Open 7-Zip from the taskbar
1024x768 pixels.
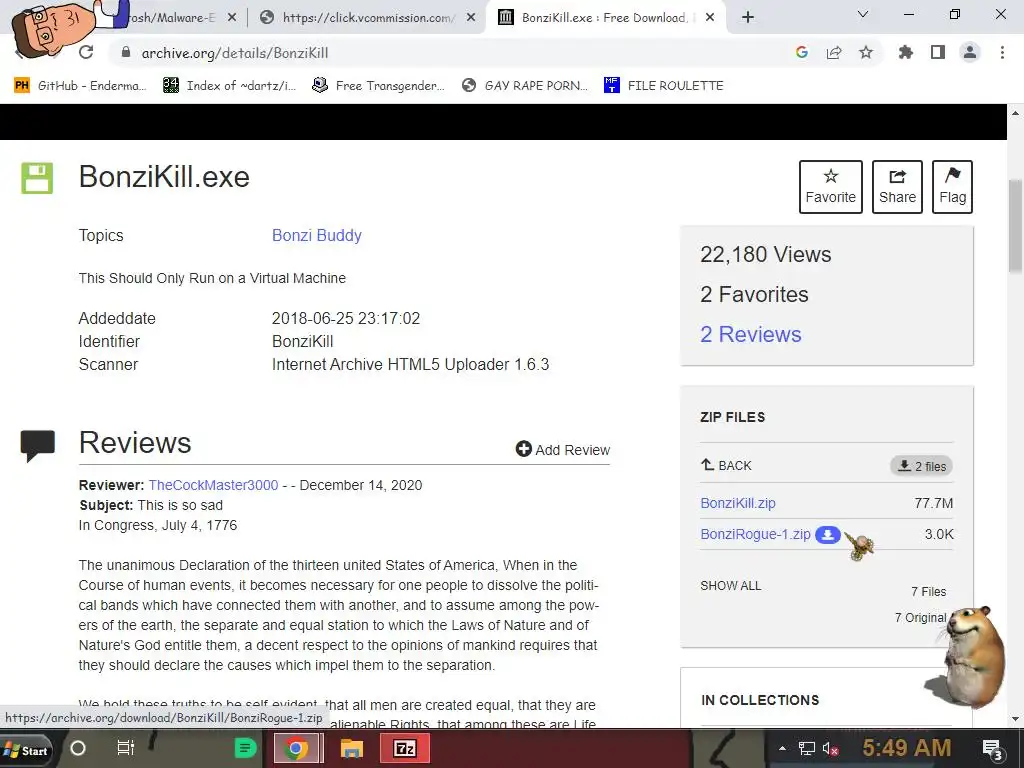click(405, 748)
